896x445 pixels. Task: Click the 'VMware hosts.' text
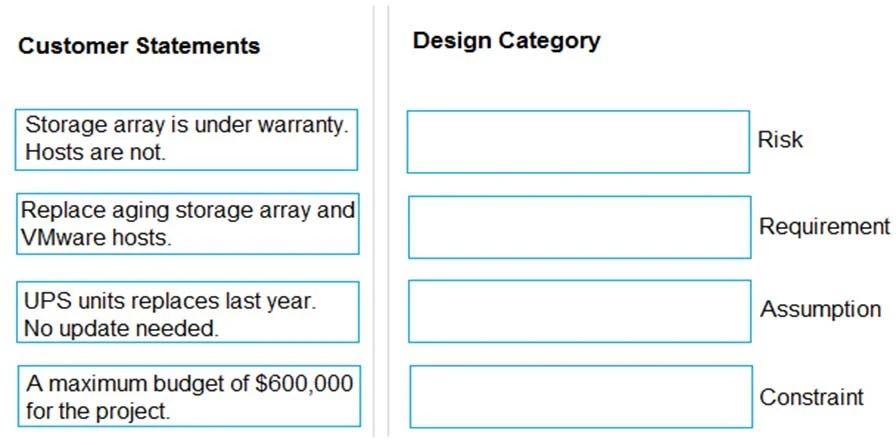(x=96, y=238)
